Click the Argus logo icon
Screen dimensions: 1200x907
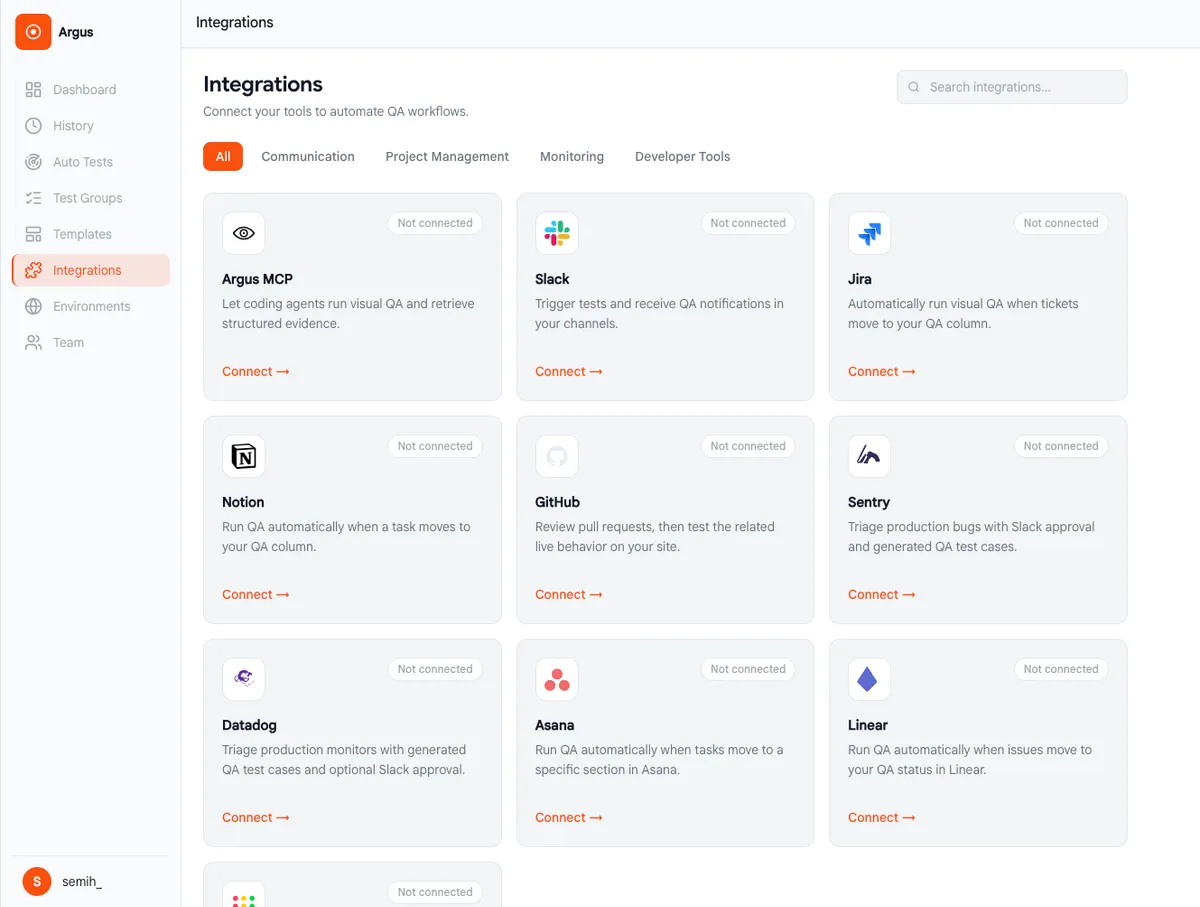pyautogui.click(x=33, y=32)
